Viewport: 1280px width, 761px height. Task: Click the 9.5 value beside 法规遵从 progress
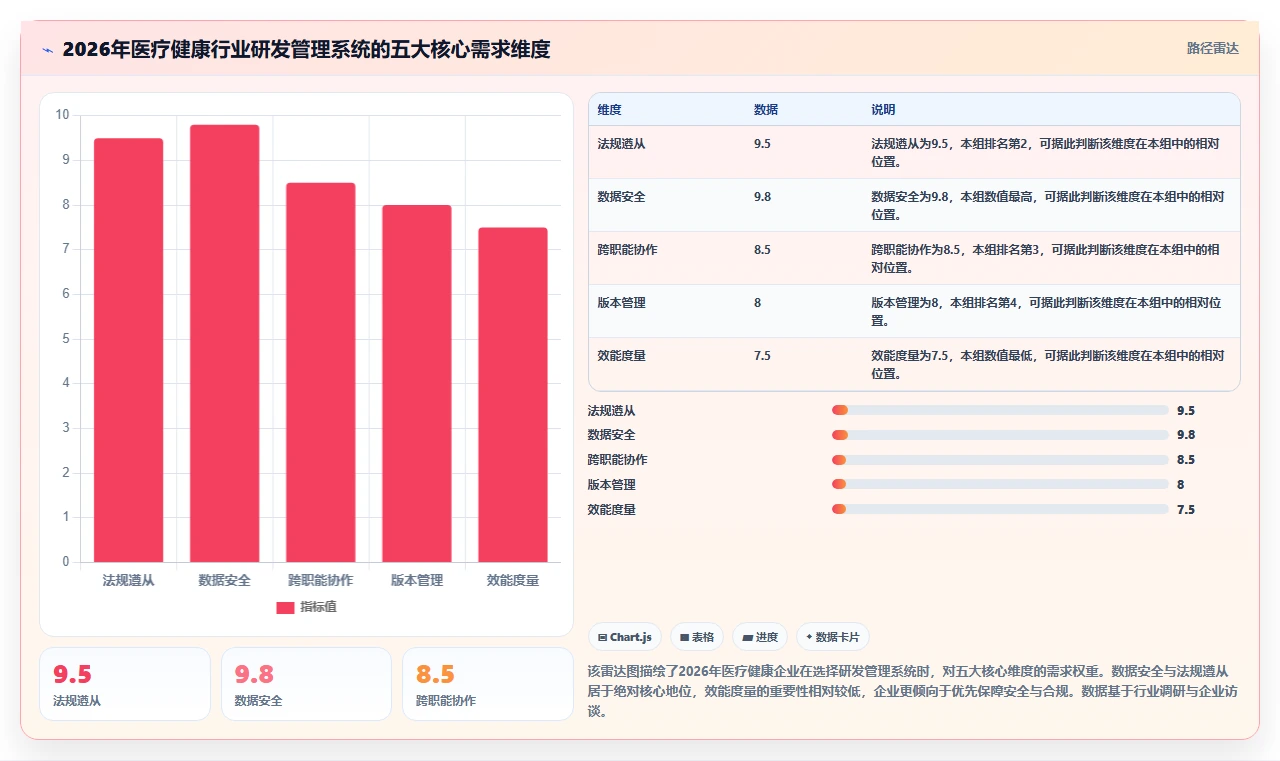[x=1186, y=410]
